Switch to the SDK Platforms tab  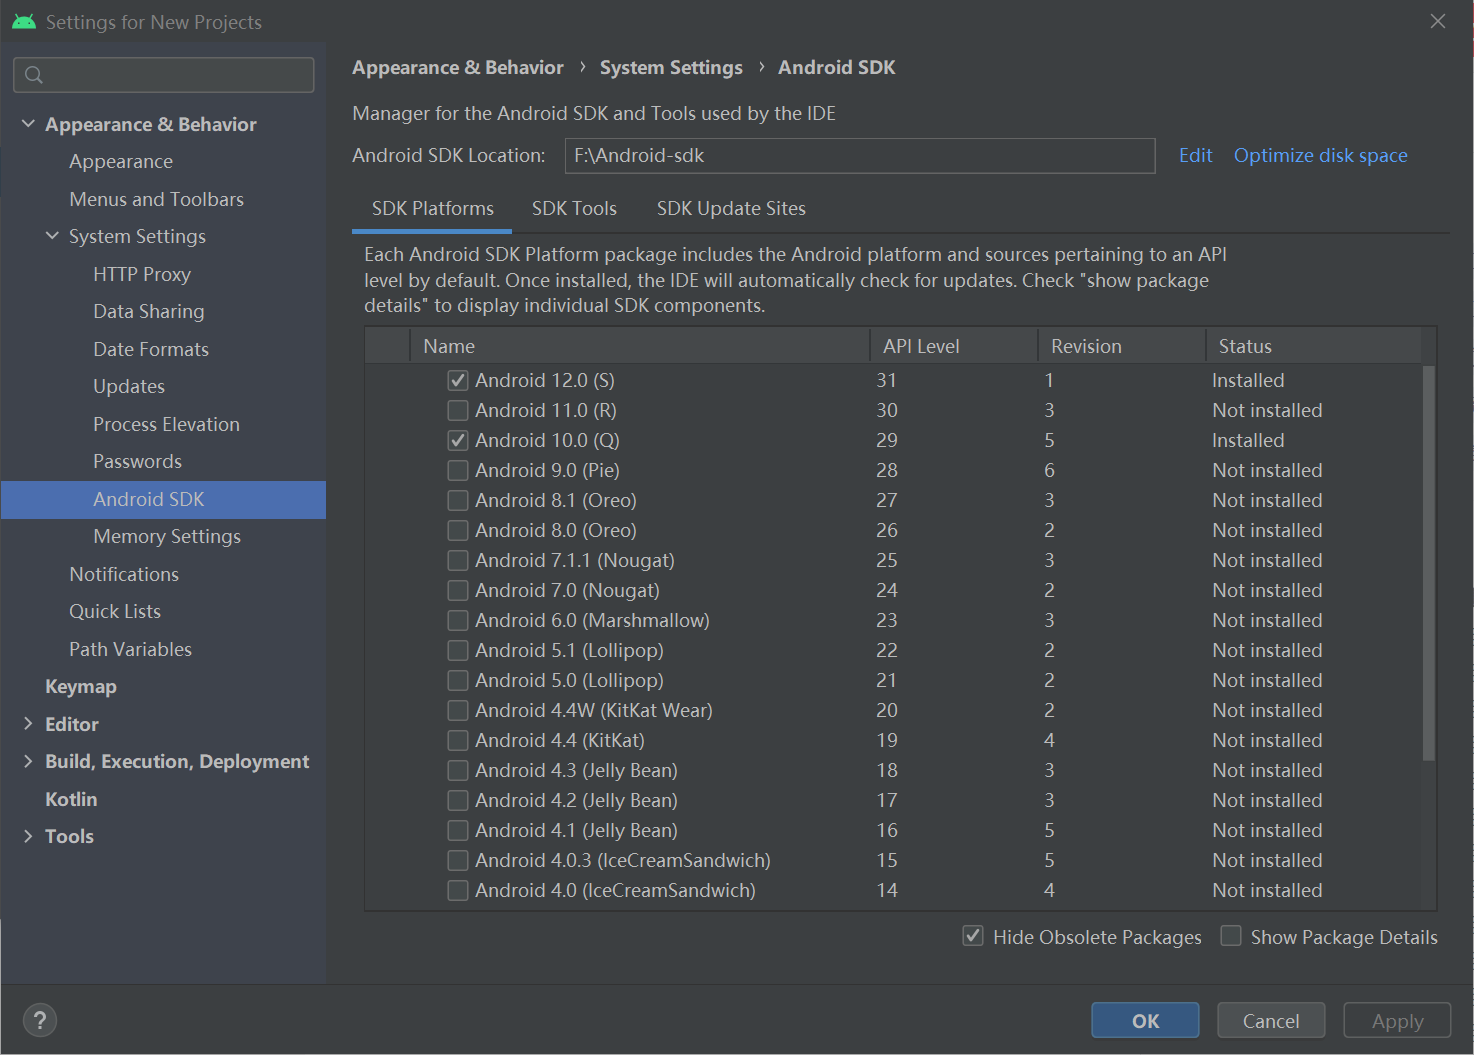[433, 208]
